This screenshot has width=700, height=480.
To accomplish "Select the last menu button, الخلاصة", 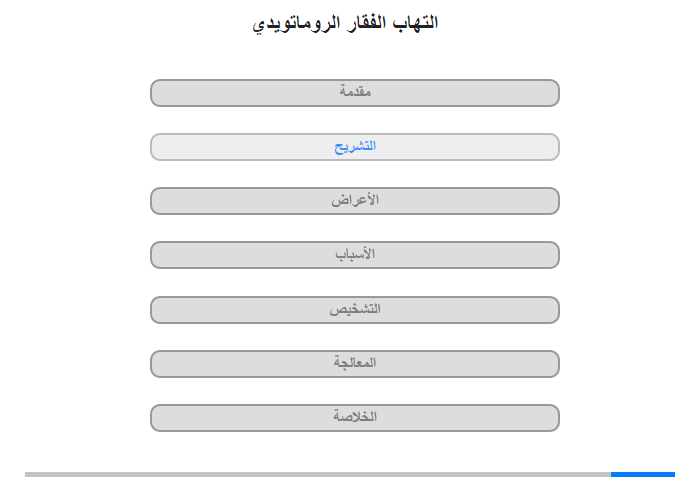I will 355,417.
